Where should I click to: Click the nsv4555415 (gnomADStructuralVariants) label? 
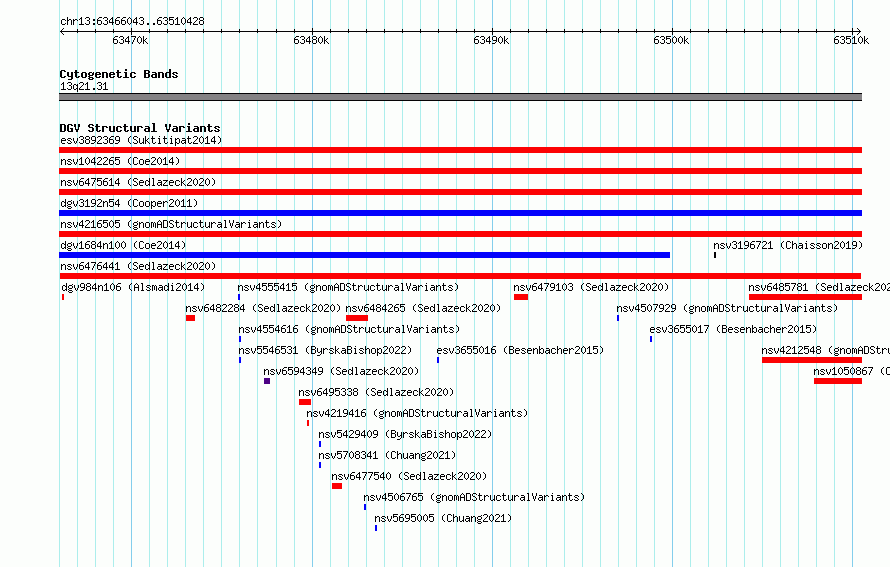[348, 287]
